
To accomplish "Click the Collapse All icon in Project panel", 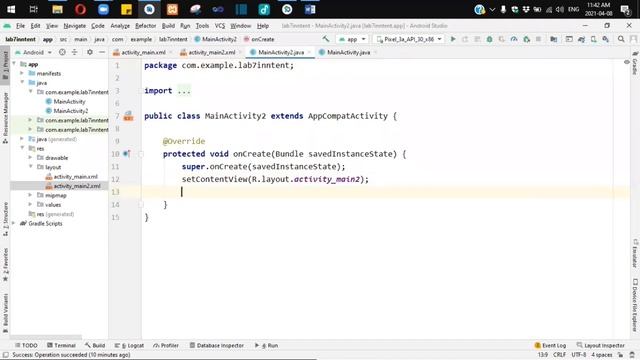I will [74, 52].
